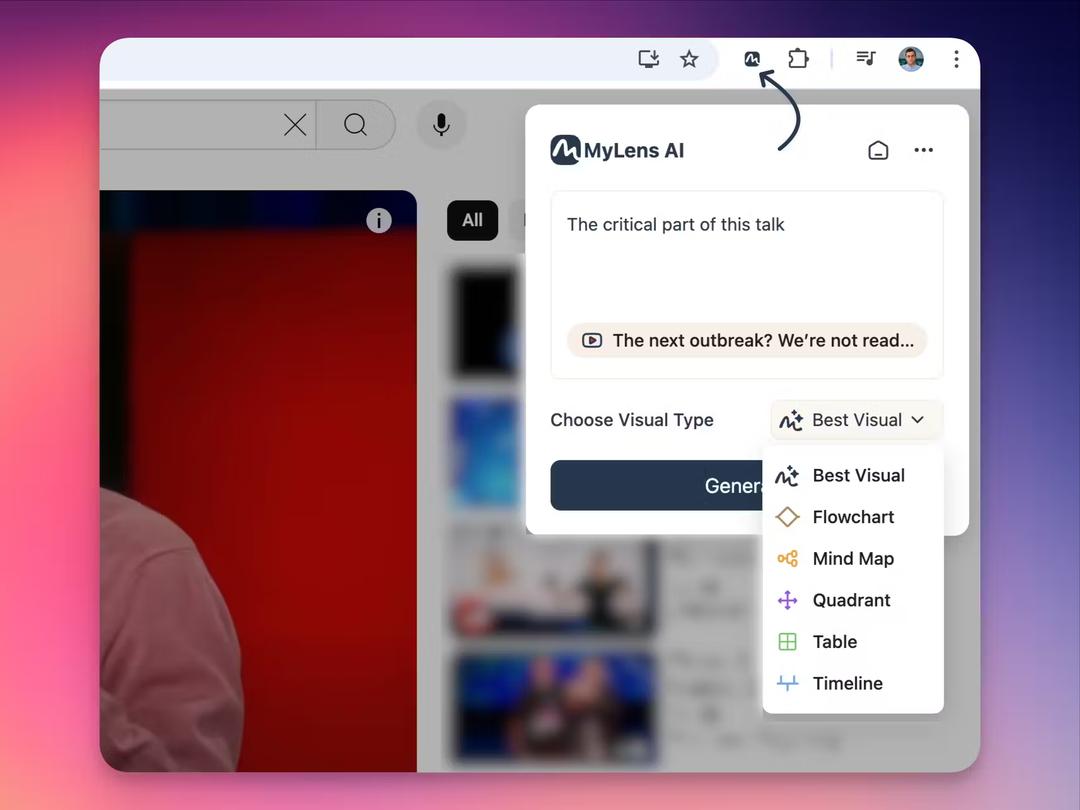1080x810 pixels.
Task: Open the media controls playlist icon
Action: tap(866, 59)
